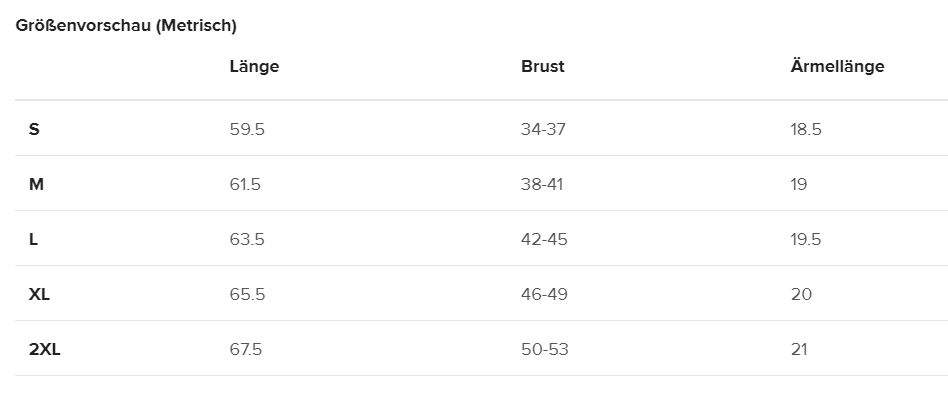Select the 2XL size row label
The image size is (948, 411).
coord(45,349)
